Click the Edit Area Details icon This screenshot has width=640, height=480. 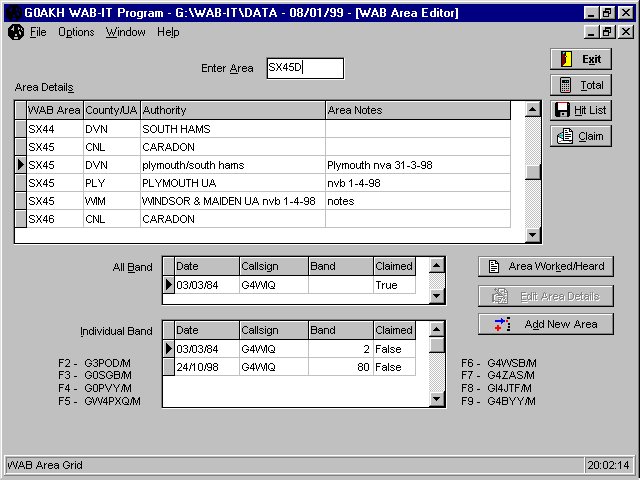point(500,296)
